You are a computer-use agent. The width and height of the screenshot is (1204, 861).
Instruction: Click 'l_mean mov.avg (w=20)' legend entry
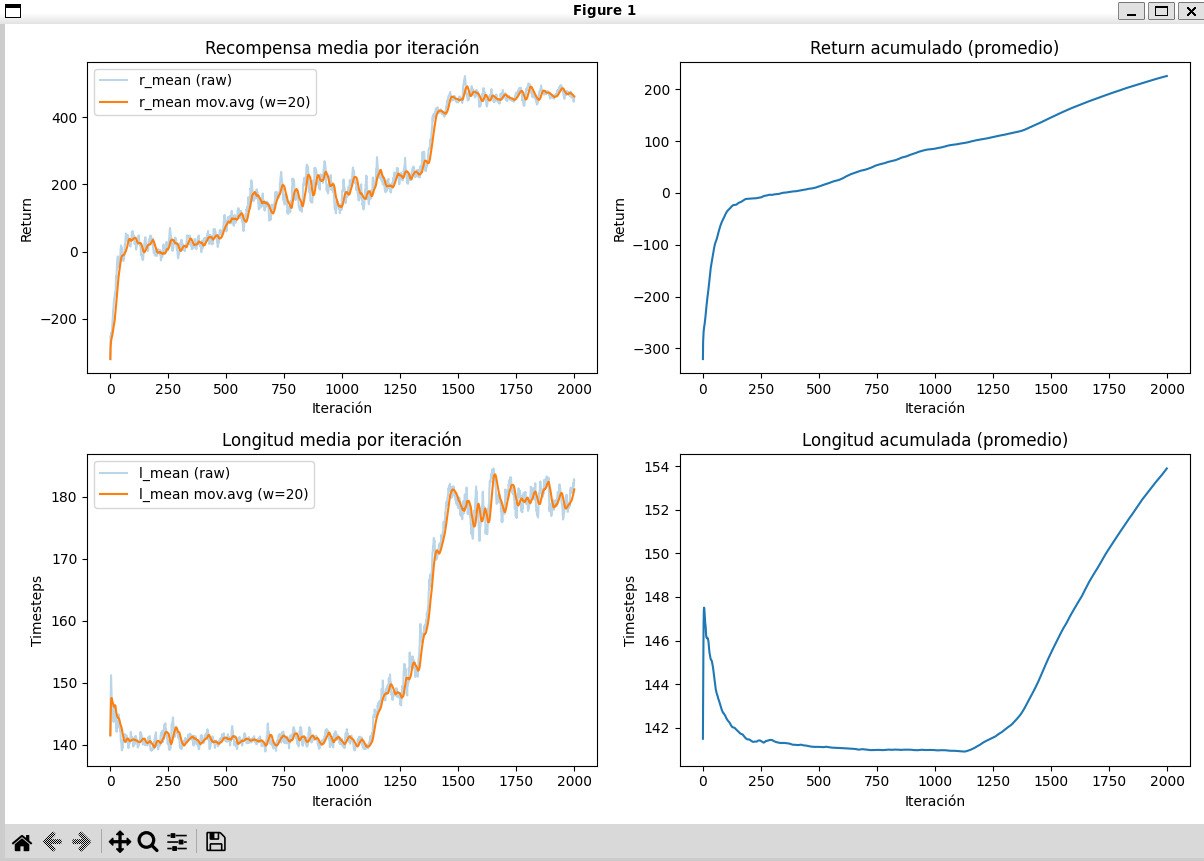click(203, 494)
